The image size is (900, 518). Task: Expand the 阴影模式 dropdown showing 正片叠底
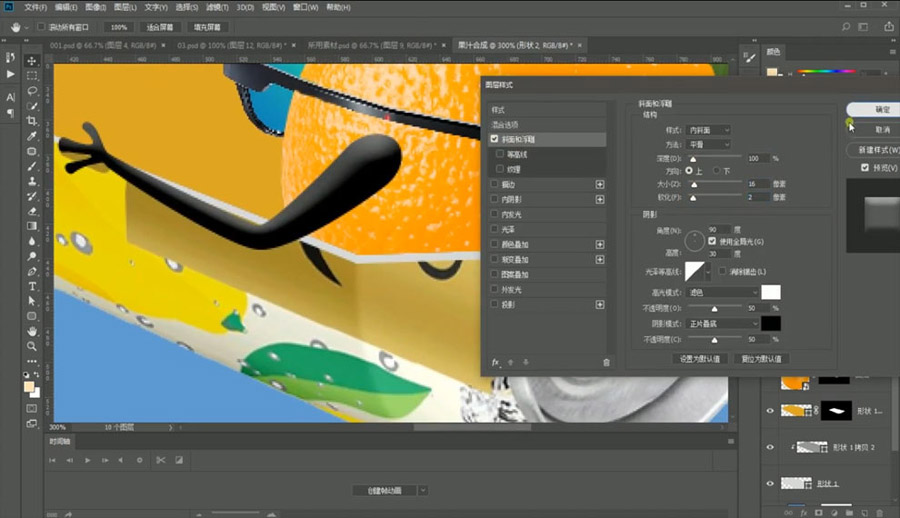(x=724, y=324)
